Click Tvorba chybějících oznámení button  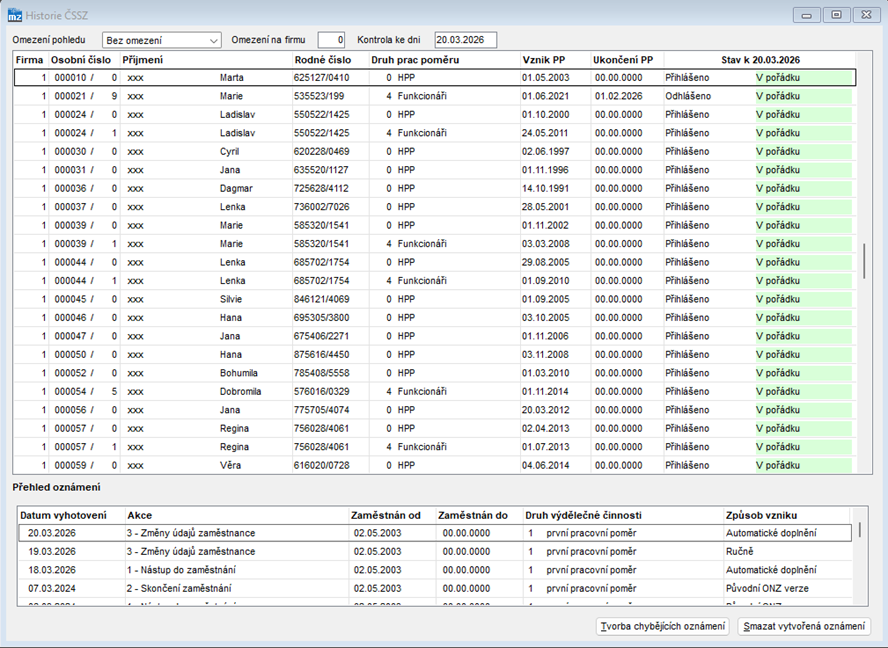point(663,626)
